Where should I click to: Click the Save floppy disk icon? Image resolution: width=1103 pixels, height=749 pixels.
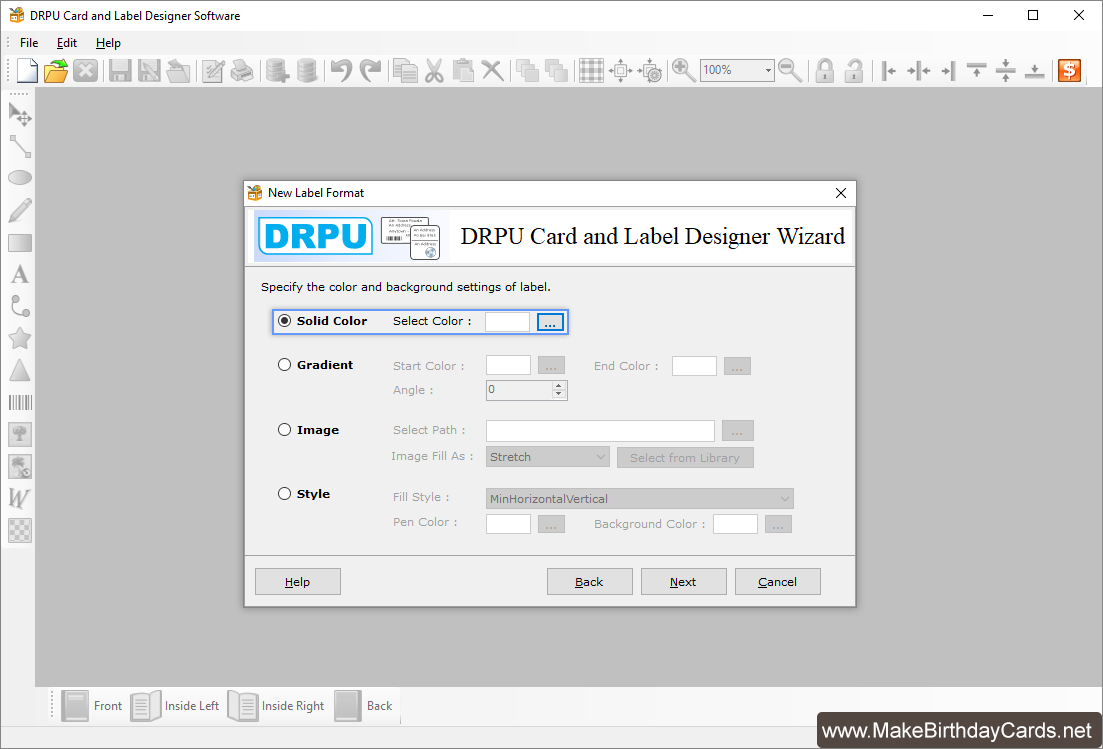pyautogui.click(x=120, y=70)
